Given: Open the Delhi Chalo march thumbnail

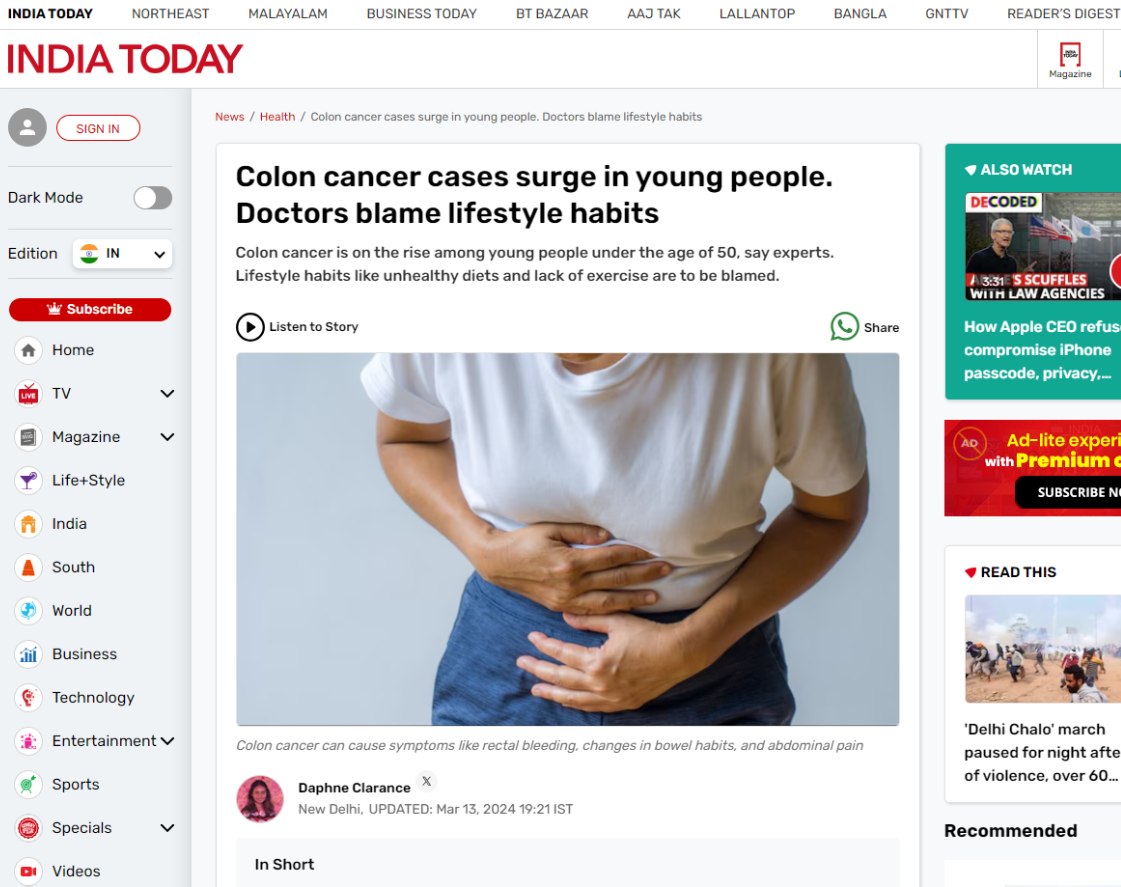Looking at the screenshot, I should click(1042, 649).
